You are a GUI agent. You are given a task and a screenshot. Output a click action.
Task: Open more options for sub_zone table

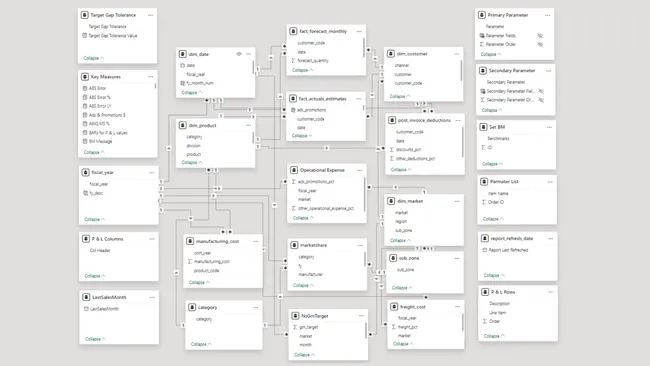[x=457, y=258]
